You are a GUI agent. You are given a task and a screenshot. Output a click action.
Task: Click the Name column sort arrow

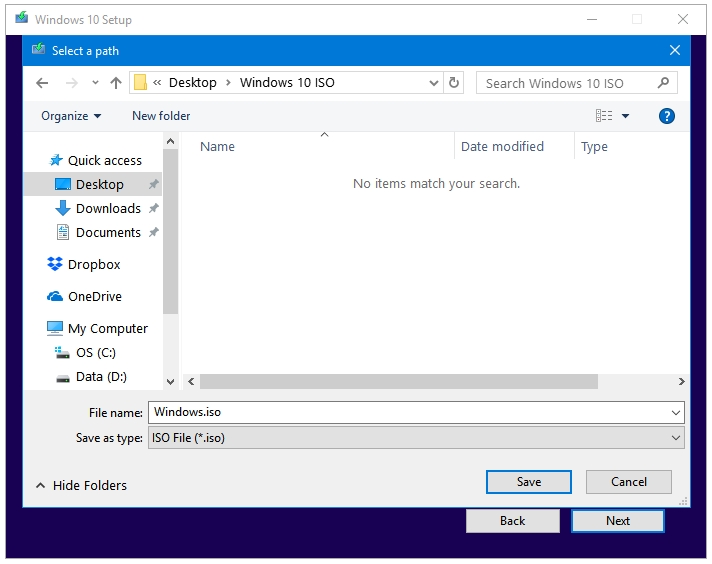click(324, 134)
